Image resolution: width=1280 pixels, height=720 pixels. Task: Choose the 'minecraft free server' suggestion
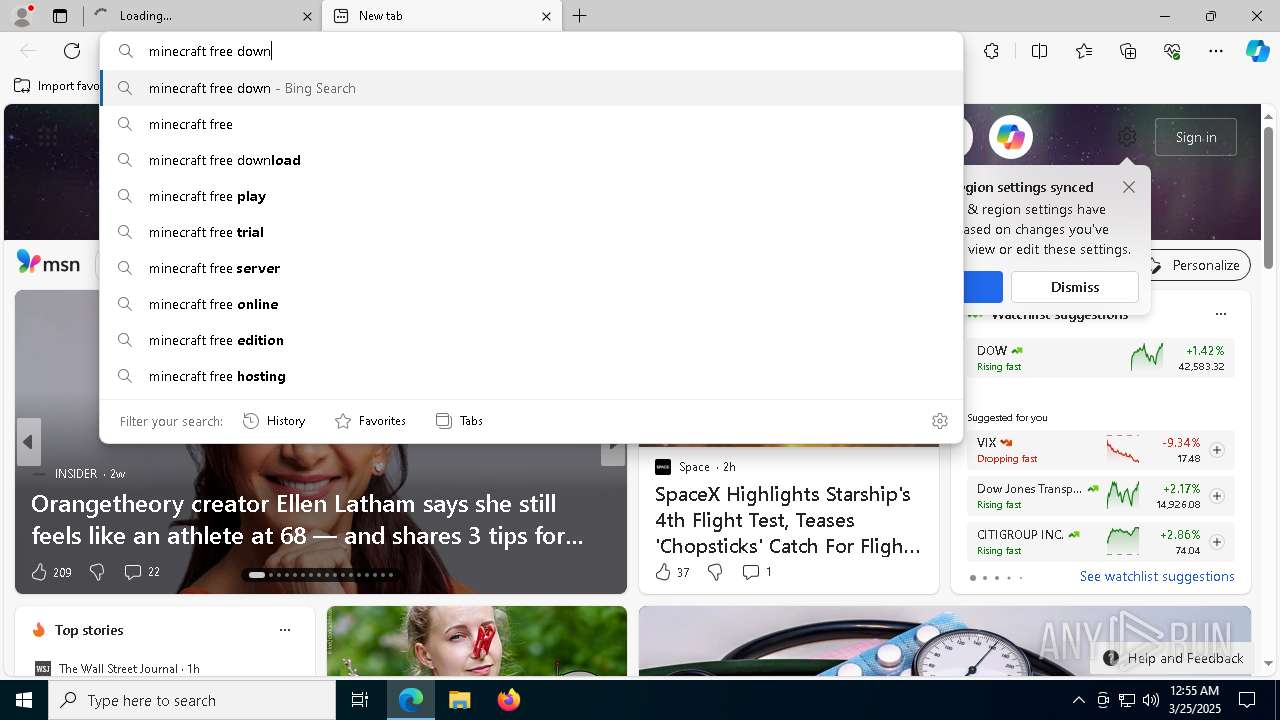pos(531,268)
